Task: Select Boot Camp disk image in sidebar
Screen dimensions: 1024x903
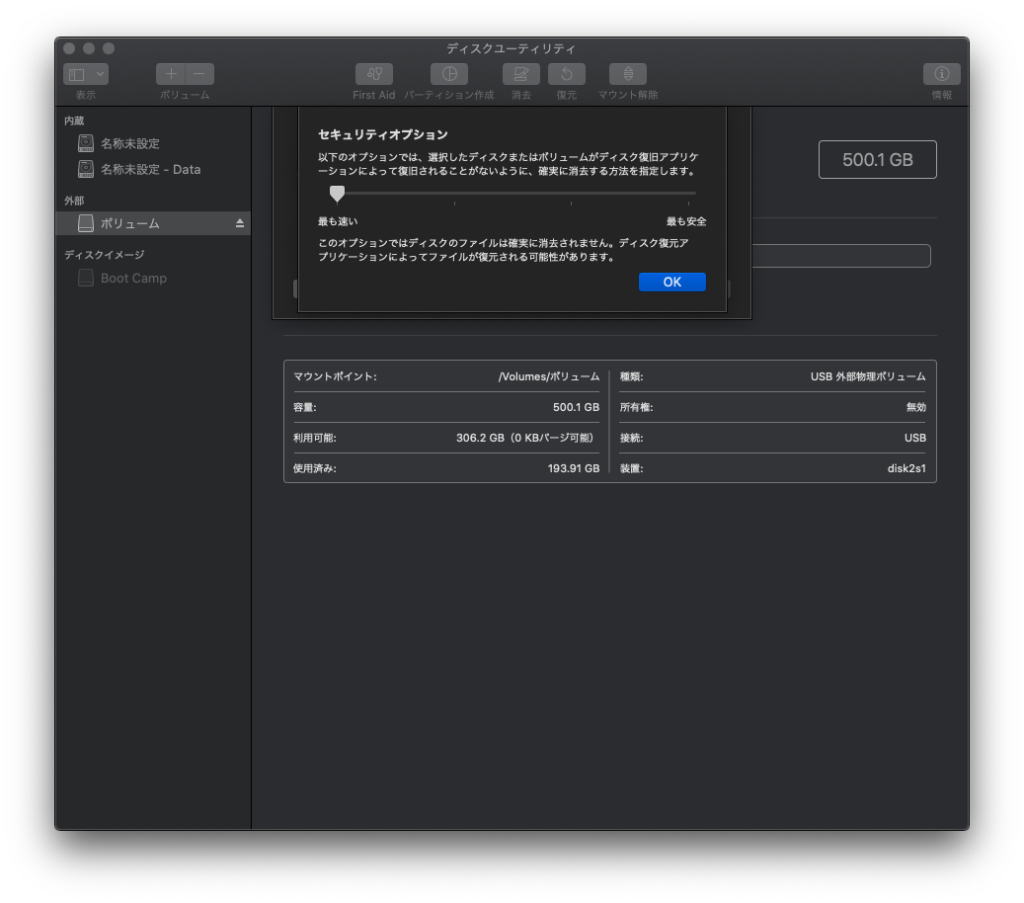Action: point(153,278)
